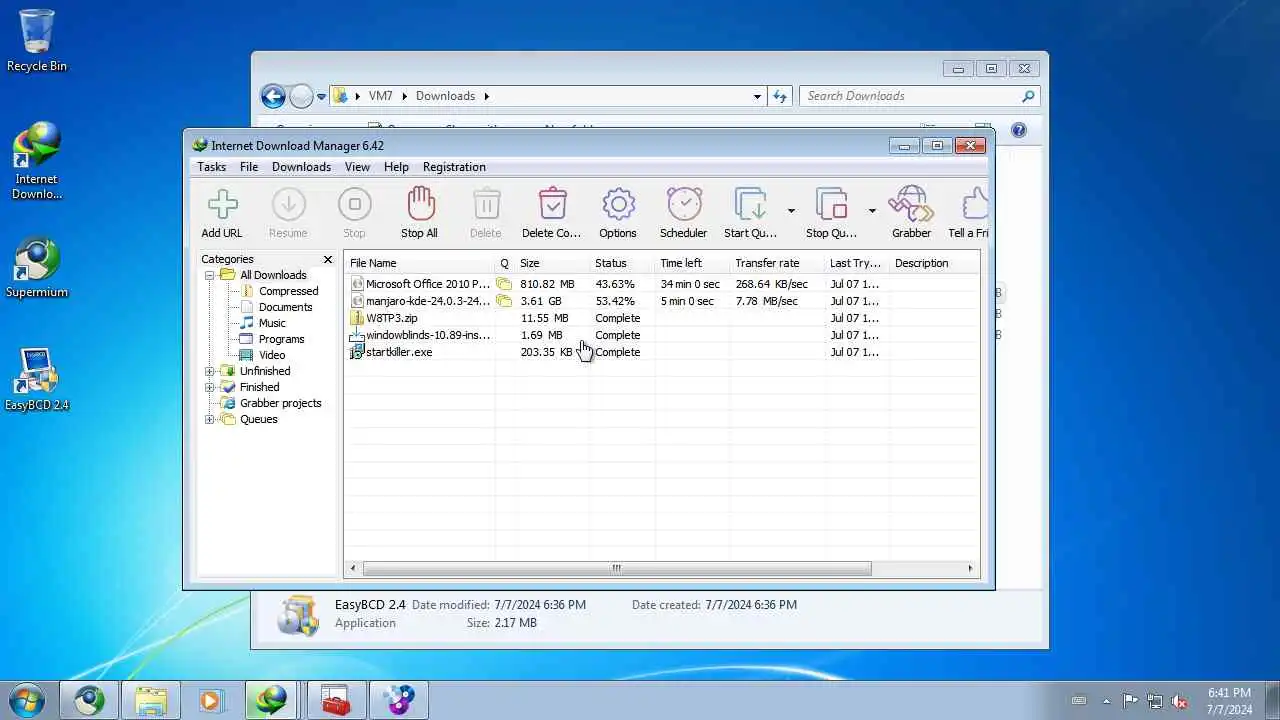The height and width of the screenshot is (720, 1280).
Task: Click the Stop All hand icon
Action: pyautogui.click(x=420, y=204)
